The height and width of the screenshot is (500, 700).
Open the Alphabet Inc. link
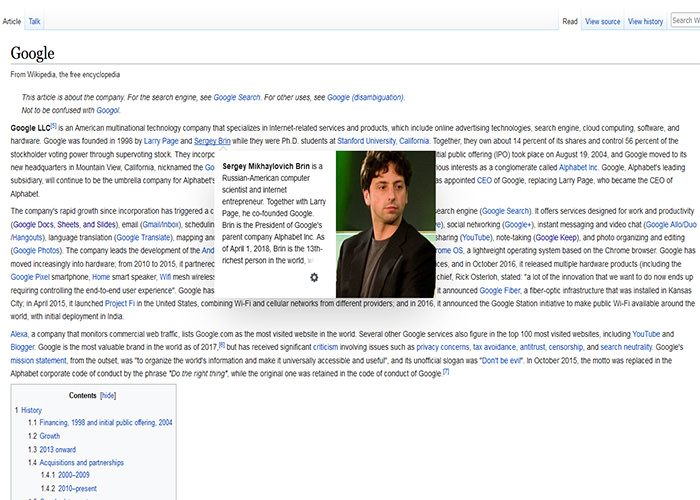point(578,167)
